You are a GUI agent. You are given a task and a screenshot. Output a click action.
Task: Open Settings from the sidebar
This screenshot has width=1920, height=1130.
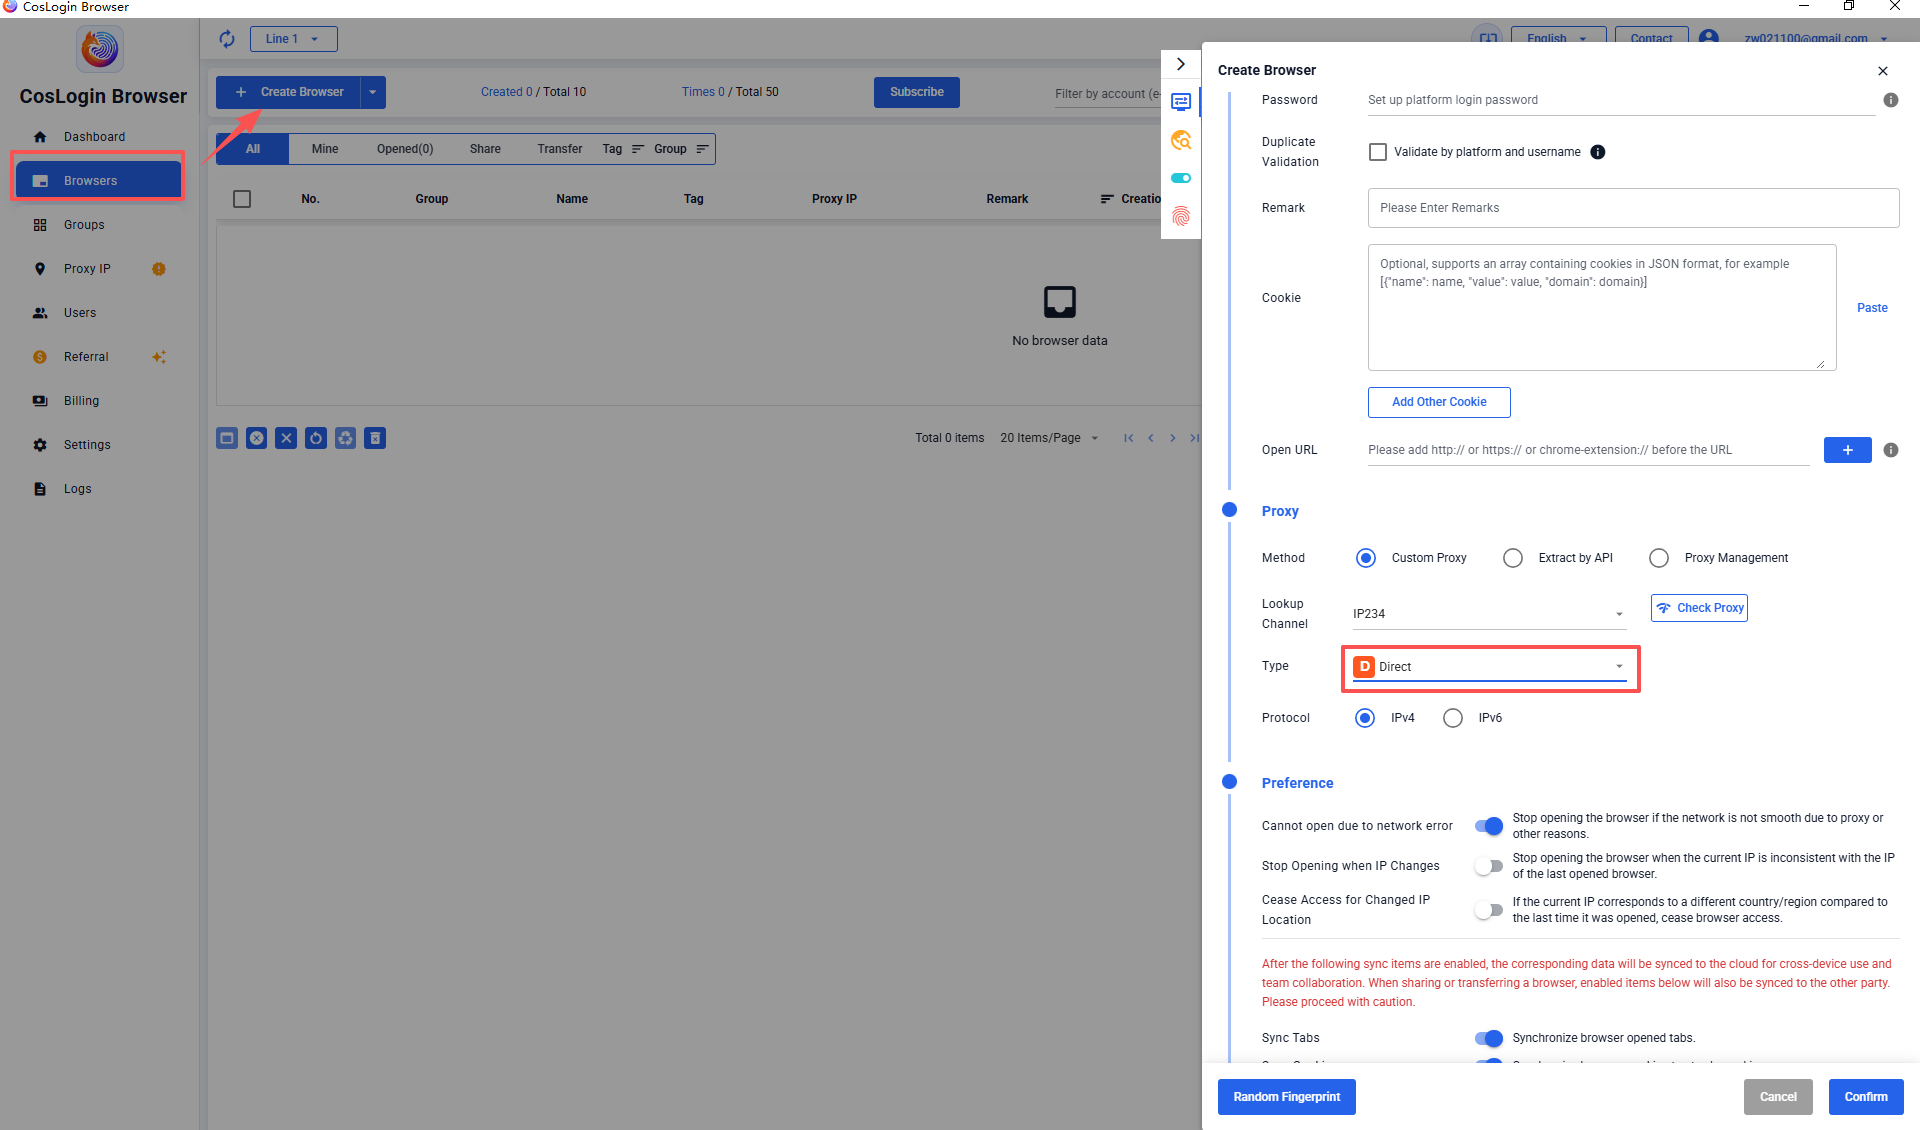coord(87,445)
